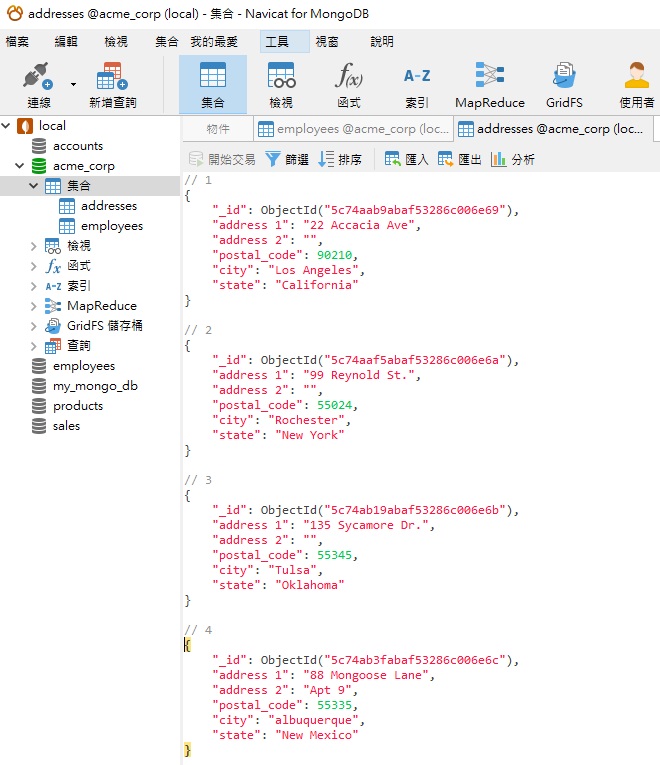Click the 排序 sort button
The width and height of the screenshot is (660, 765).
pyautogui.click(x=340, y=159)
